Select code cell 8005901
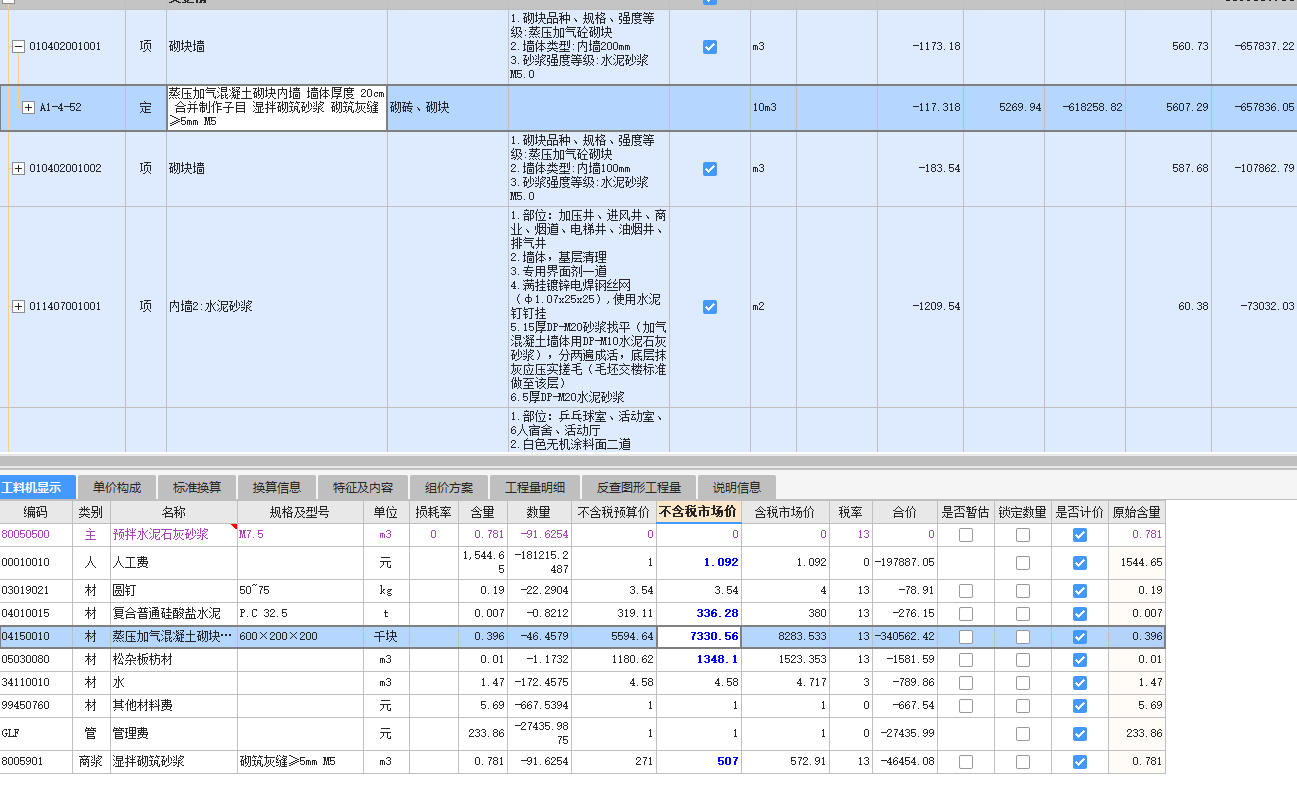1297x795 pixels. tap(37, 762)
